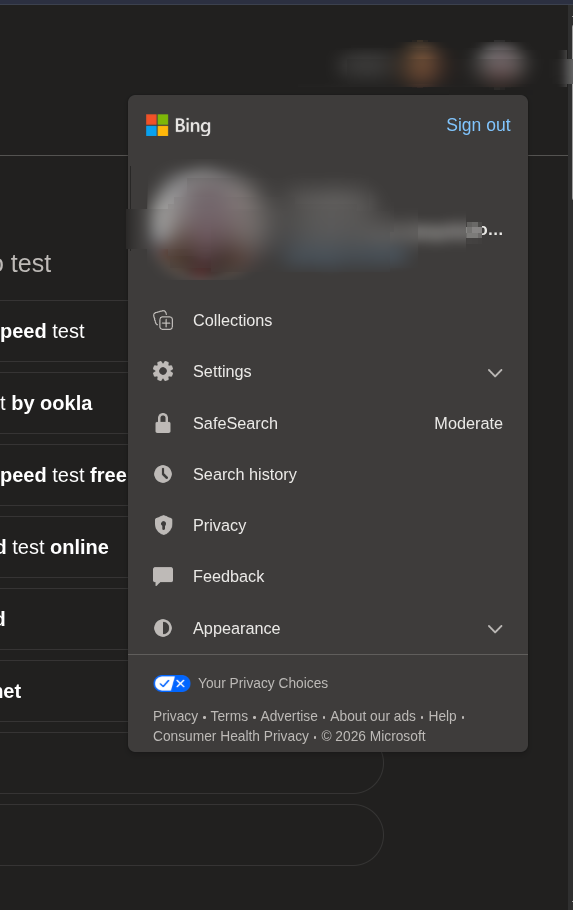Click the Privacy shield icon
Screen dimensions: 573x910
point(163,525)
